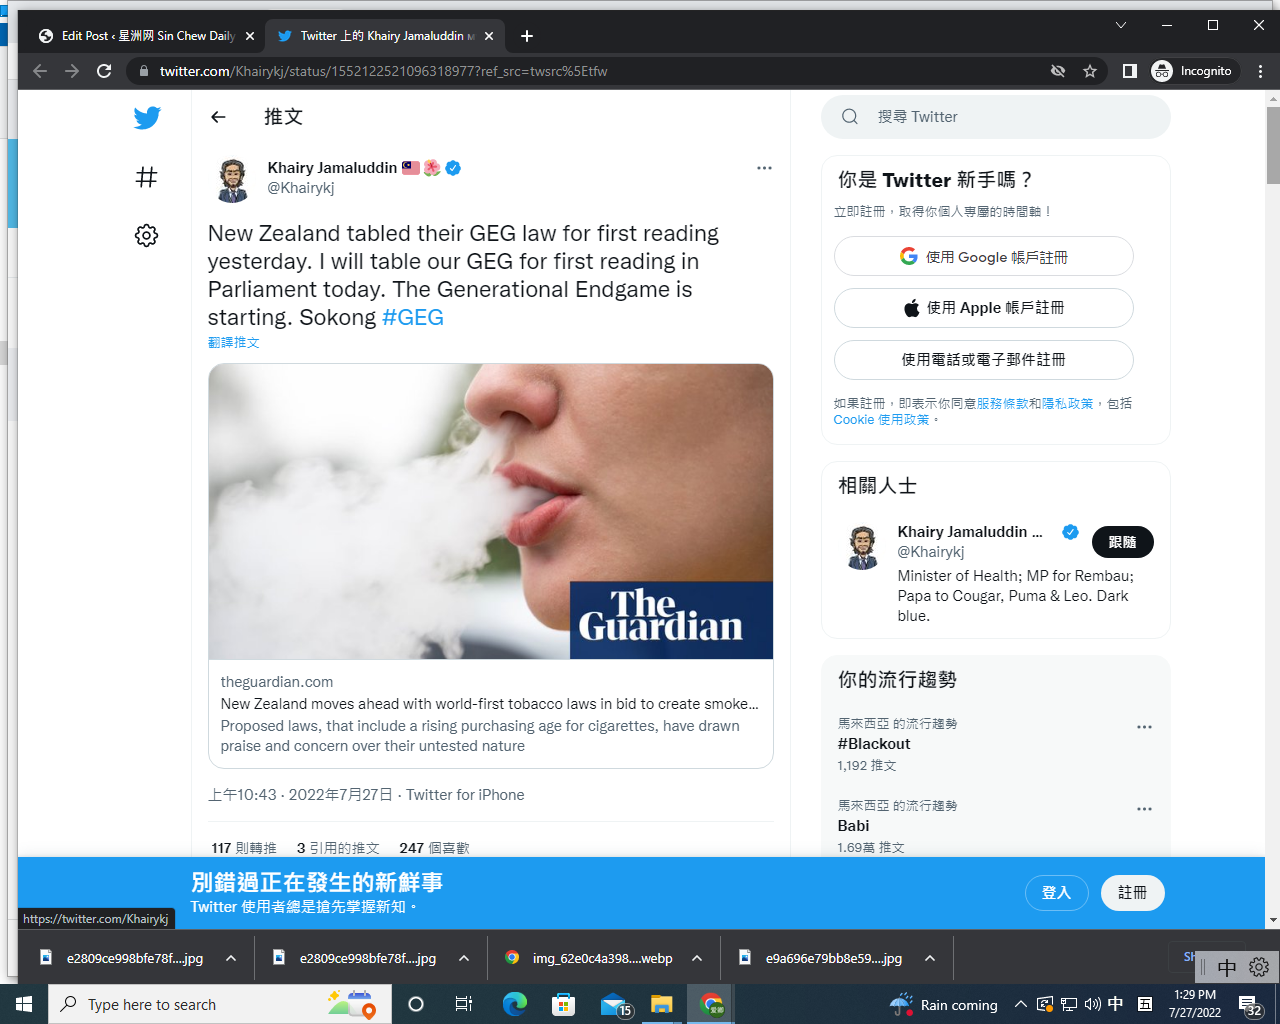Click the #GEG hashtag link
This screenshot has width=1280, height=1024.
coord(413,318)
